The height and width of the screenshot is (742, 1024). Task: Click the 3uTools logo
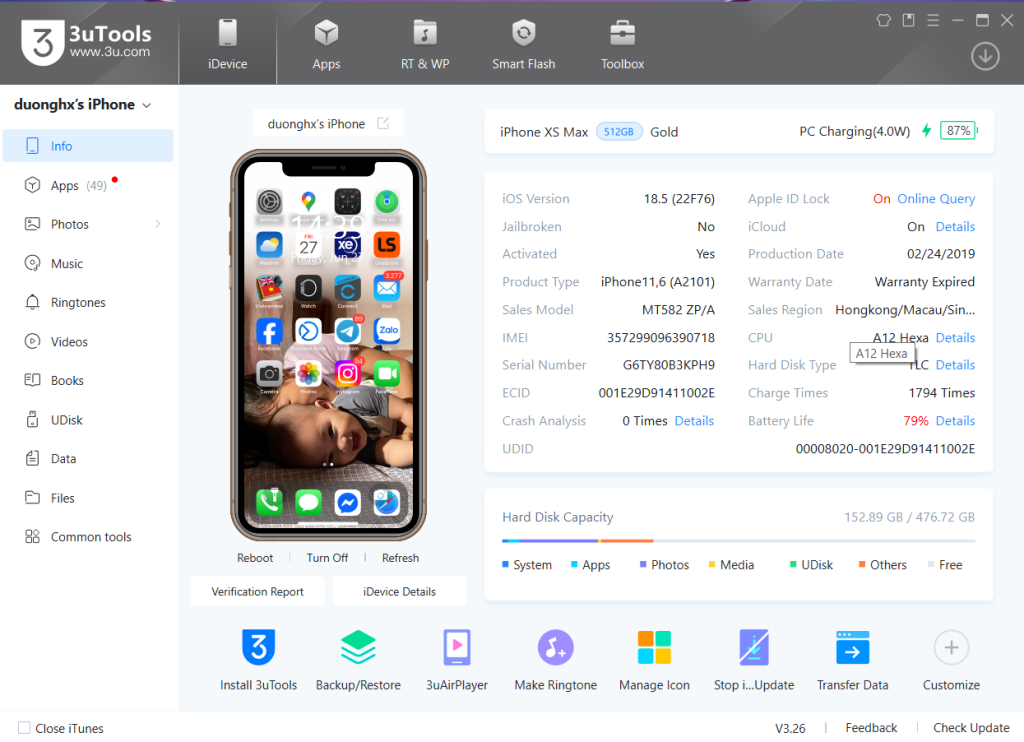pos(86,42)
